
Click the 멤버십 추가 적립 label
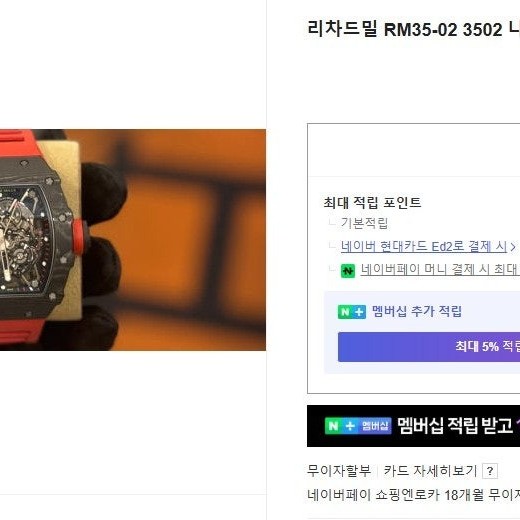click(417, 311)
